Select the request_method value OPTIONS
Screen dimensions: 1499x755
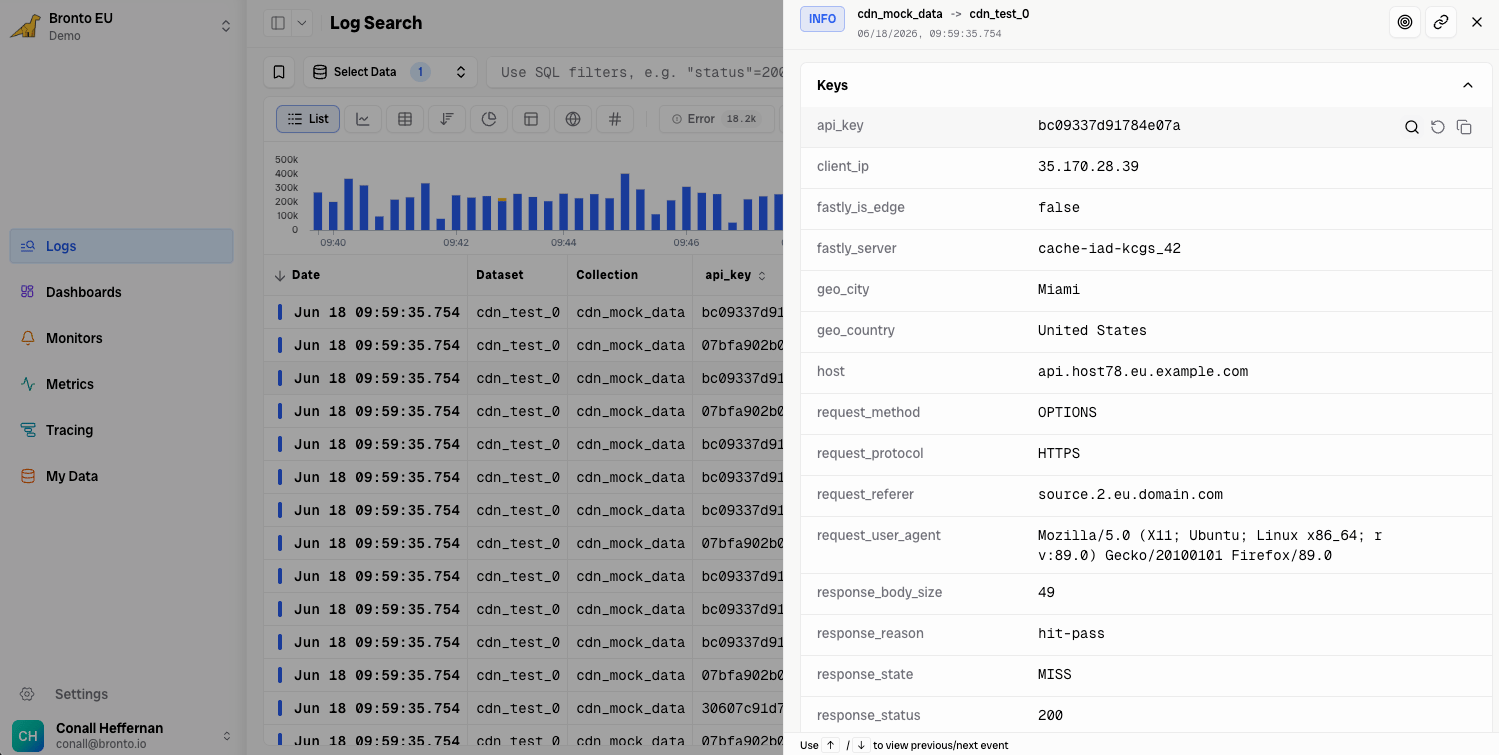(x=1067, y=413)
